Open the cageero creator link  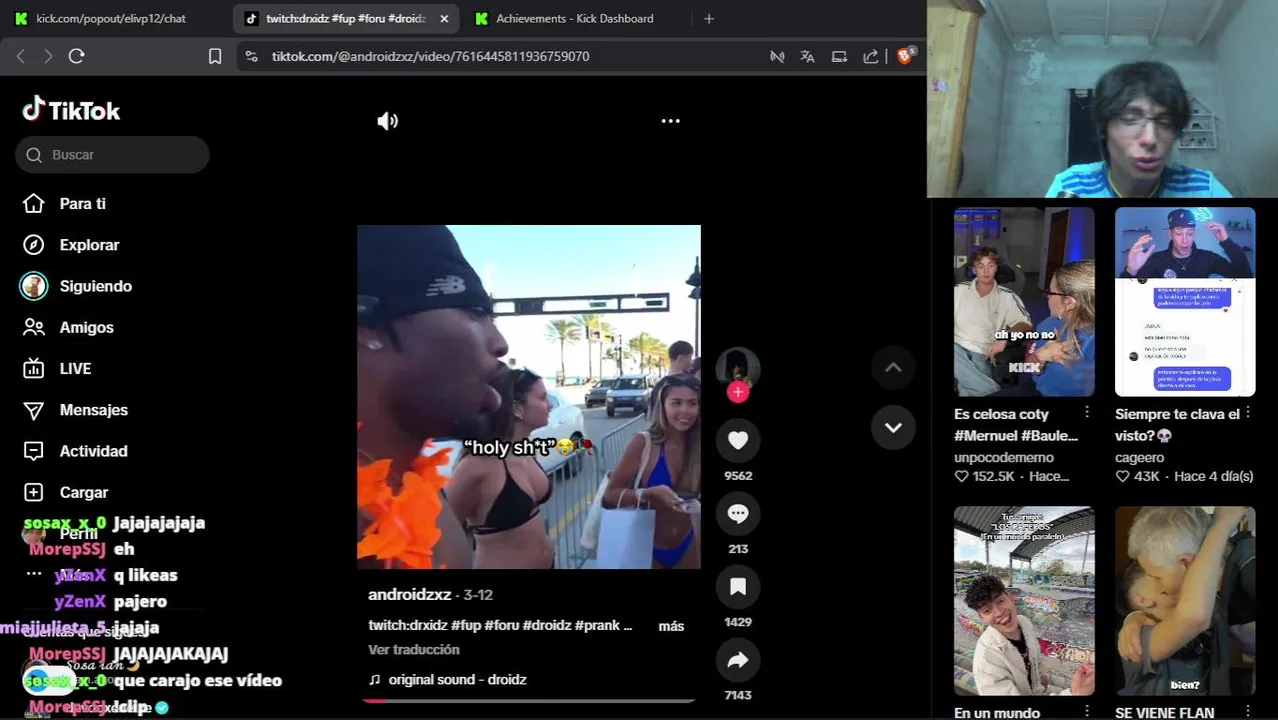[1140, 457]
